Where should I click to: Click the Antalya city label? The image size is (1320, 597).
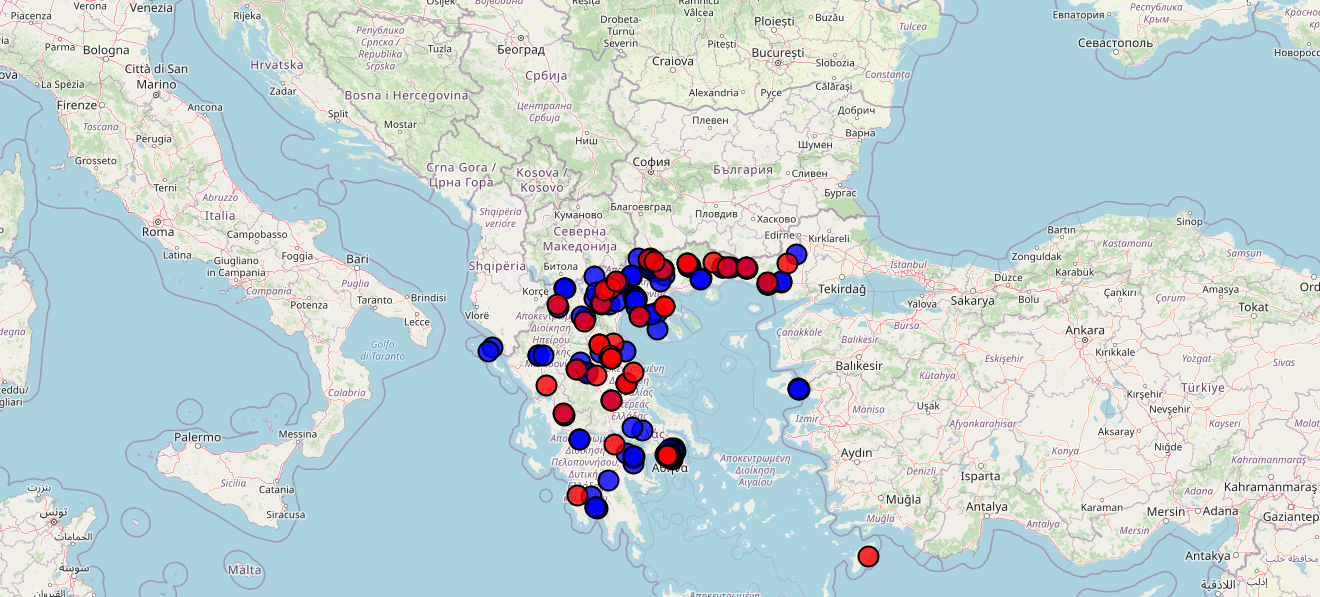(988, 506)
